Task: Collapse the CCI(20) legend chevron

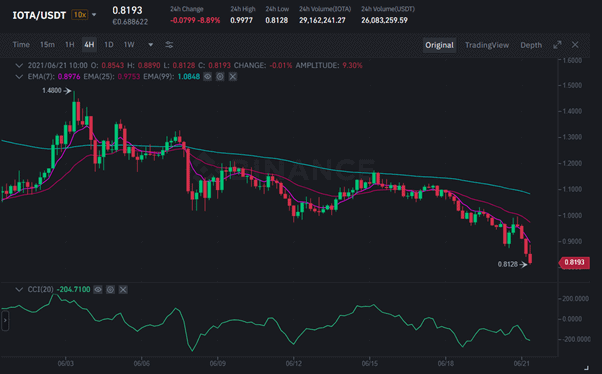Action: tap(19, 290)
